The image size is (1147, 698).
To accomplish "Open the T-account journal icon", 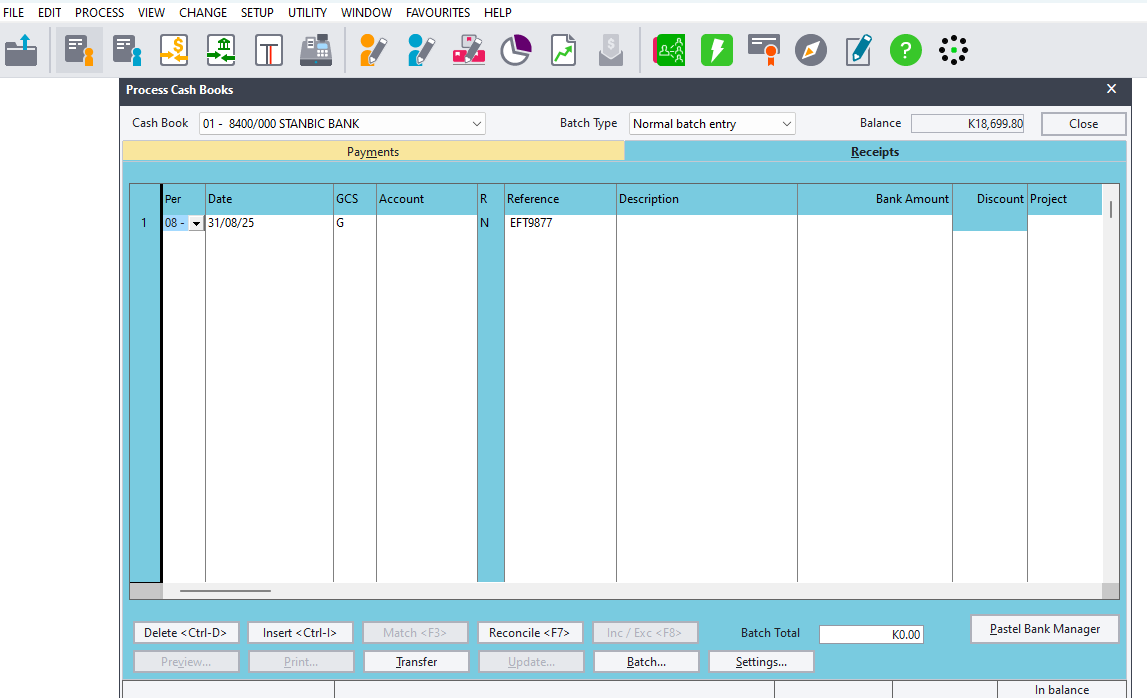I will [x=268, y=50].
